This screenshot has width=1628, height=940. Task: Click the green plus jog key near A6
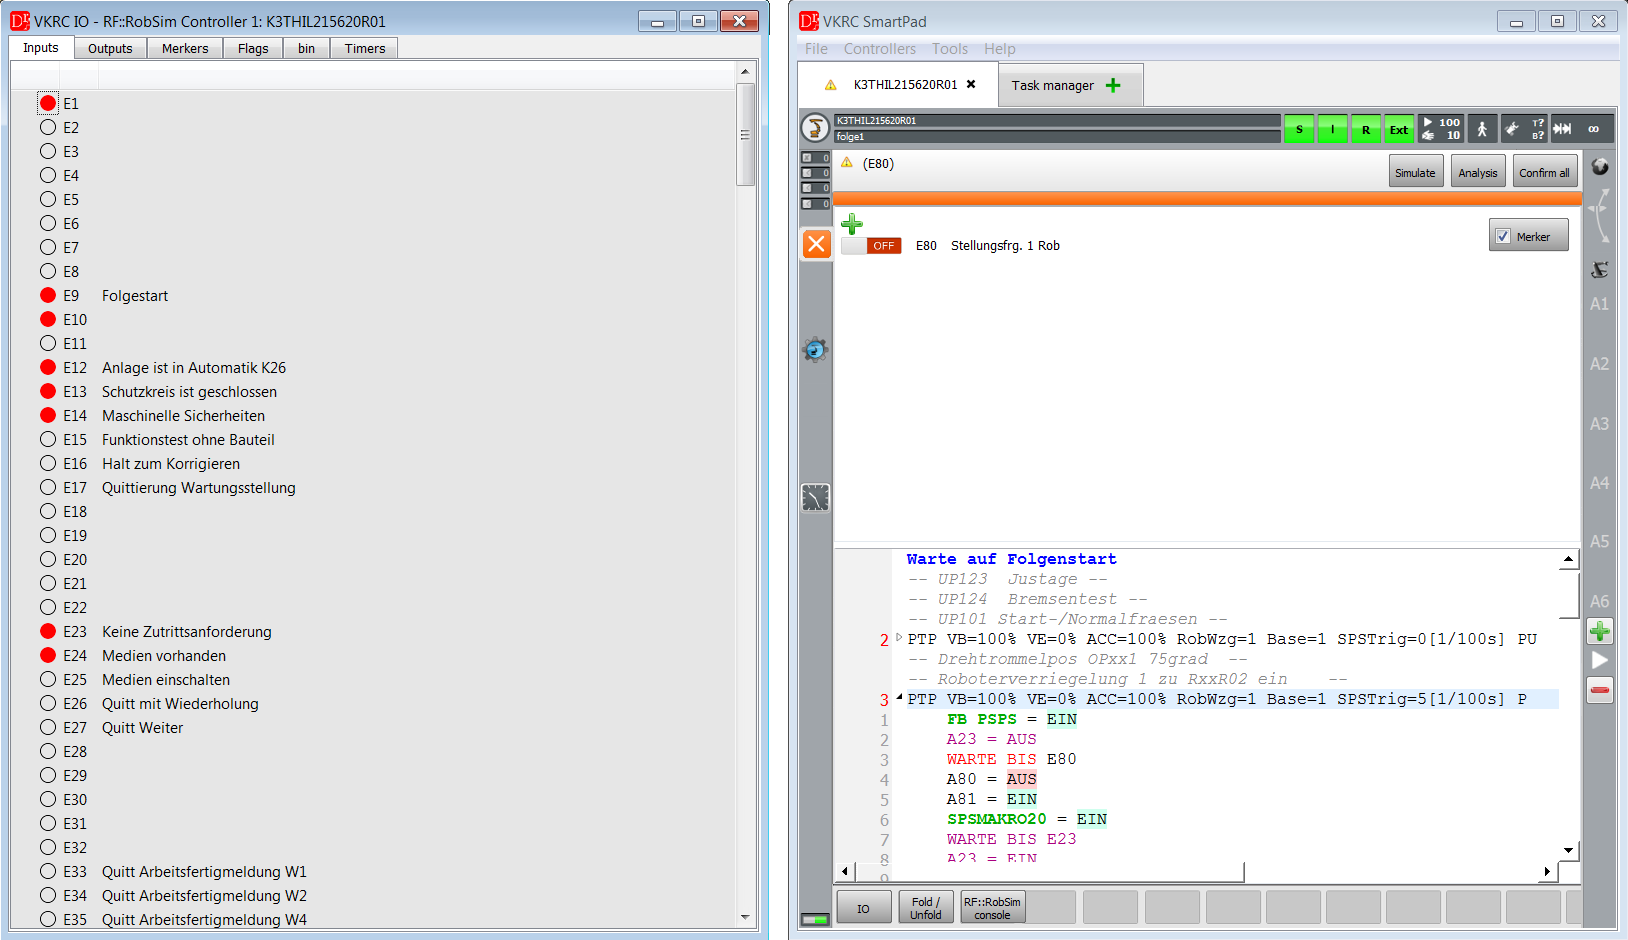[x=1600, y=631]
